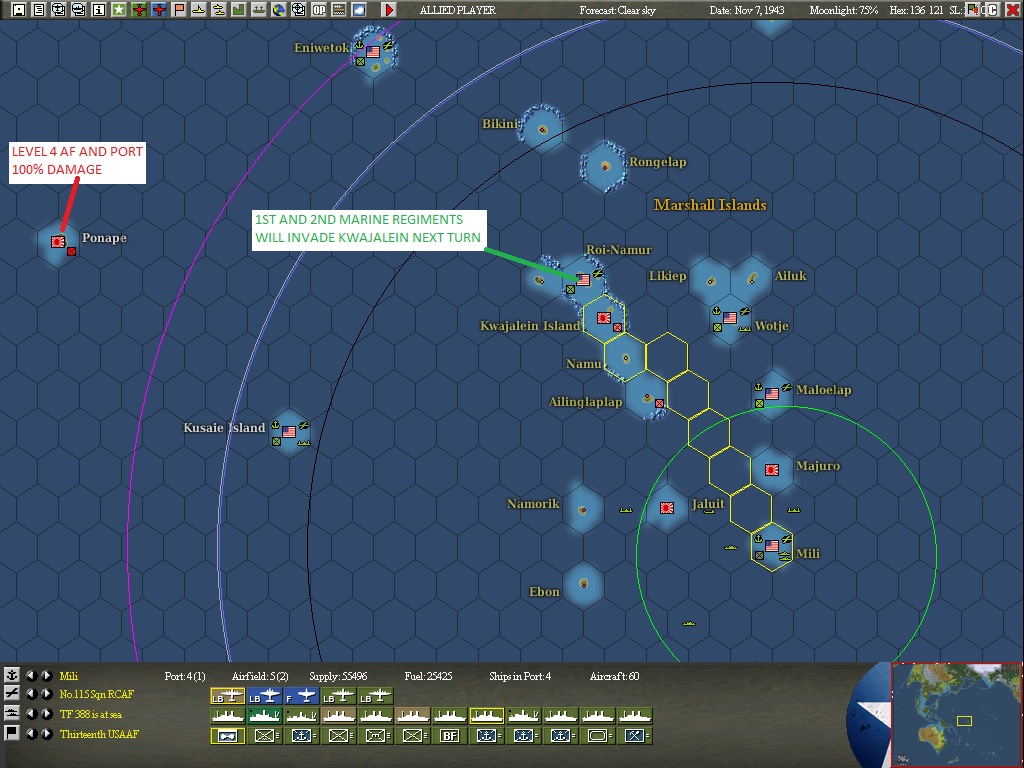Open the globe icon in toolbar
Image resolution: width=1024 pixels, height=768 pixels.
pos(278,10)
